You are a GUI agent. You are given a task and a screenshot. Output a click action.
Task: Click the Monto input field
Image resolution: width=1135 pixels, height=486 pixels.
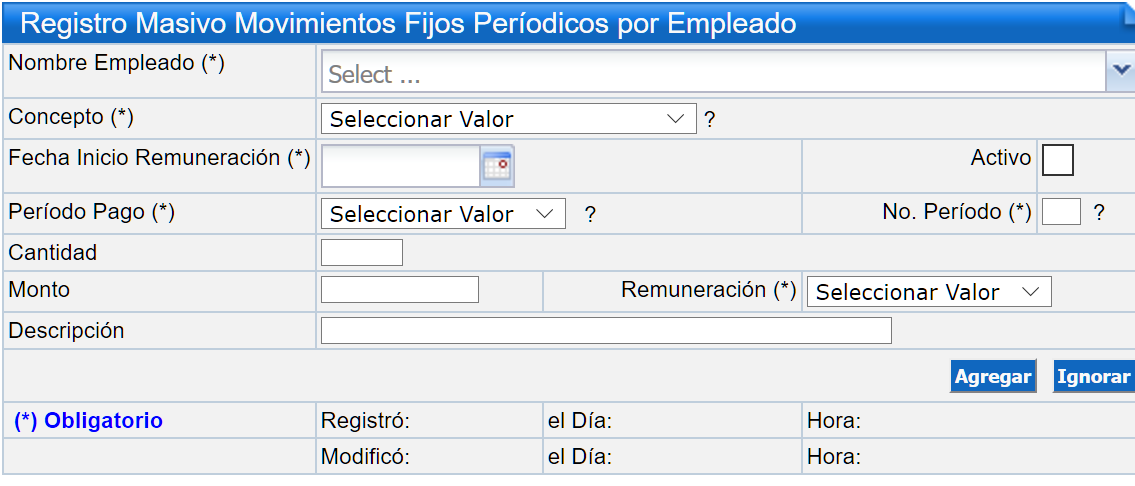[400, 290]
